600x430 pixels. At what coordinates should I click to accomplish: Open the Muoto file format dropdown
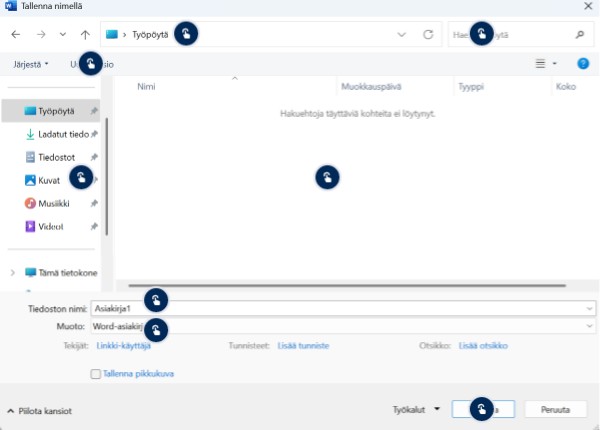click(589, 326)
